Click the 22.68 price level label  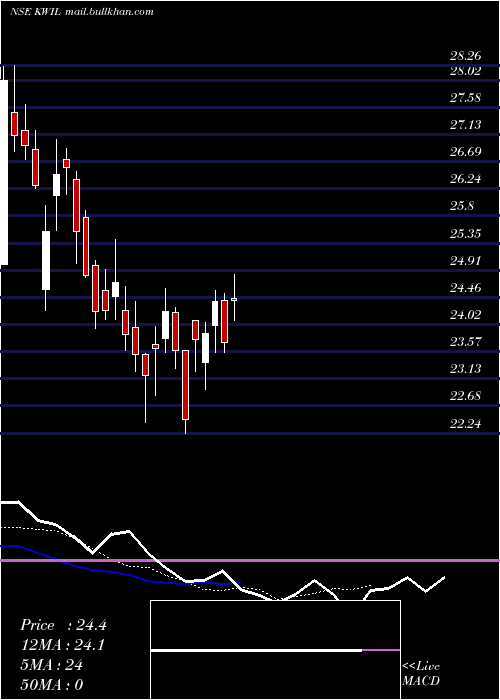[465, 396]
